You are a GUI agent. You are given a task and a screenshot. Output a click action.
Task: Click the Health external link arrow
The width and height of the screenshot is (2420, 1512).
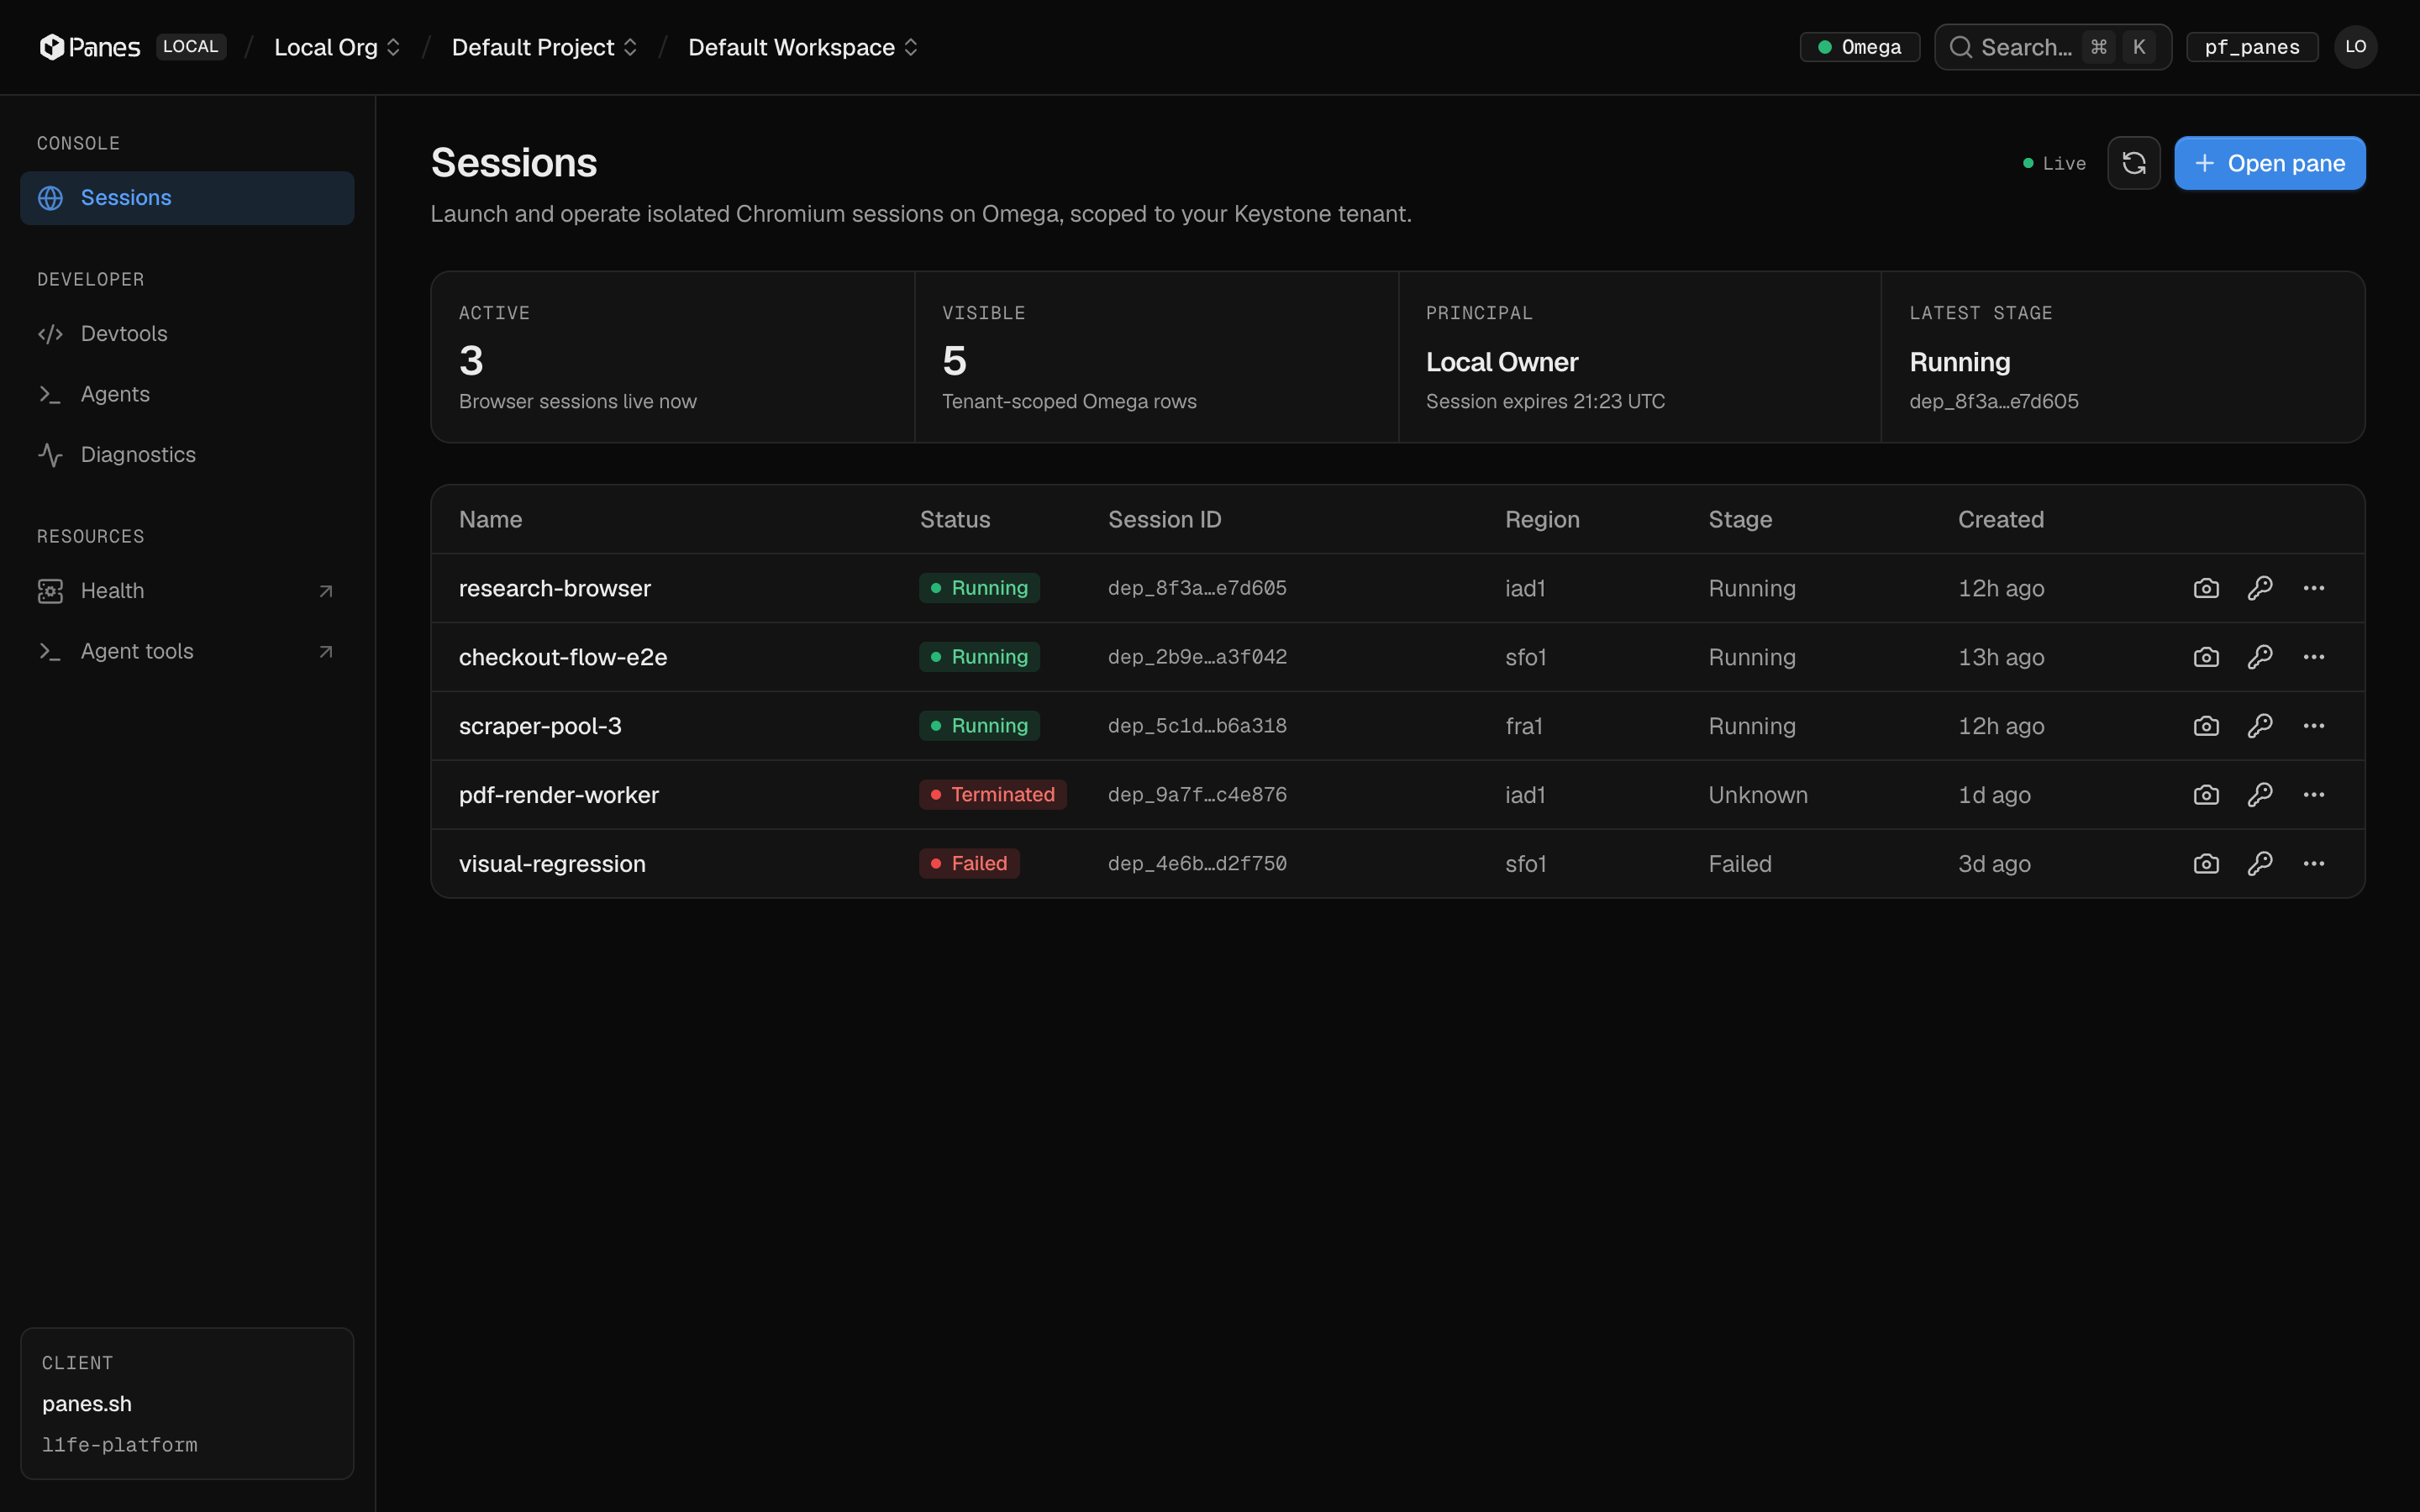click(x=325, y=591)
